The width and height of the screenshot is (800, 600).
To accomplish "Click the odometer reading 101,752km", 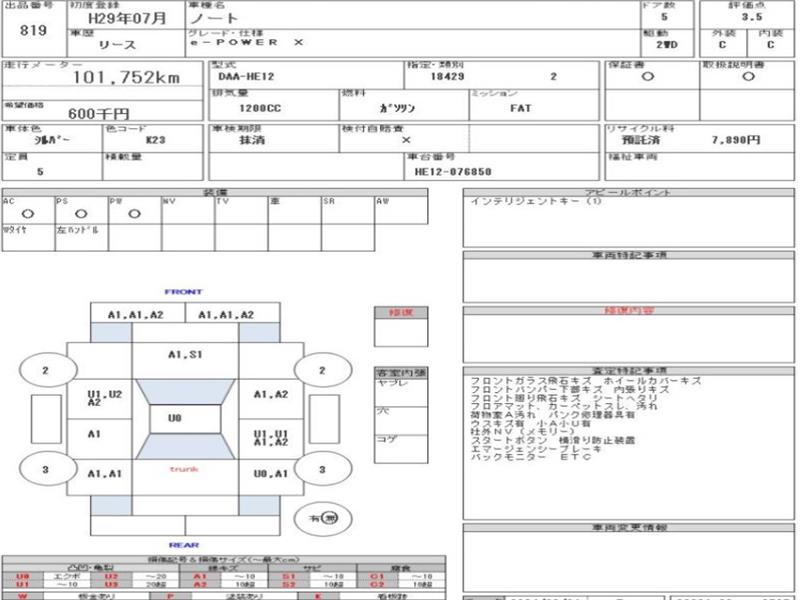I will pyautogui.click(x=126, y=78).
